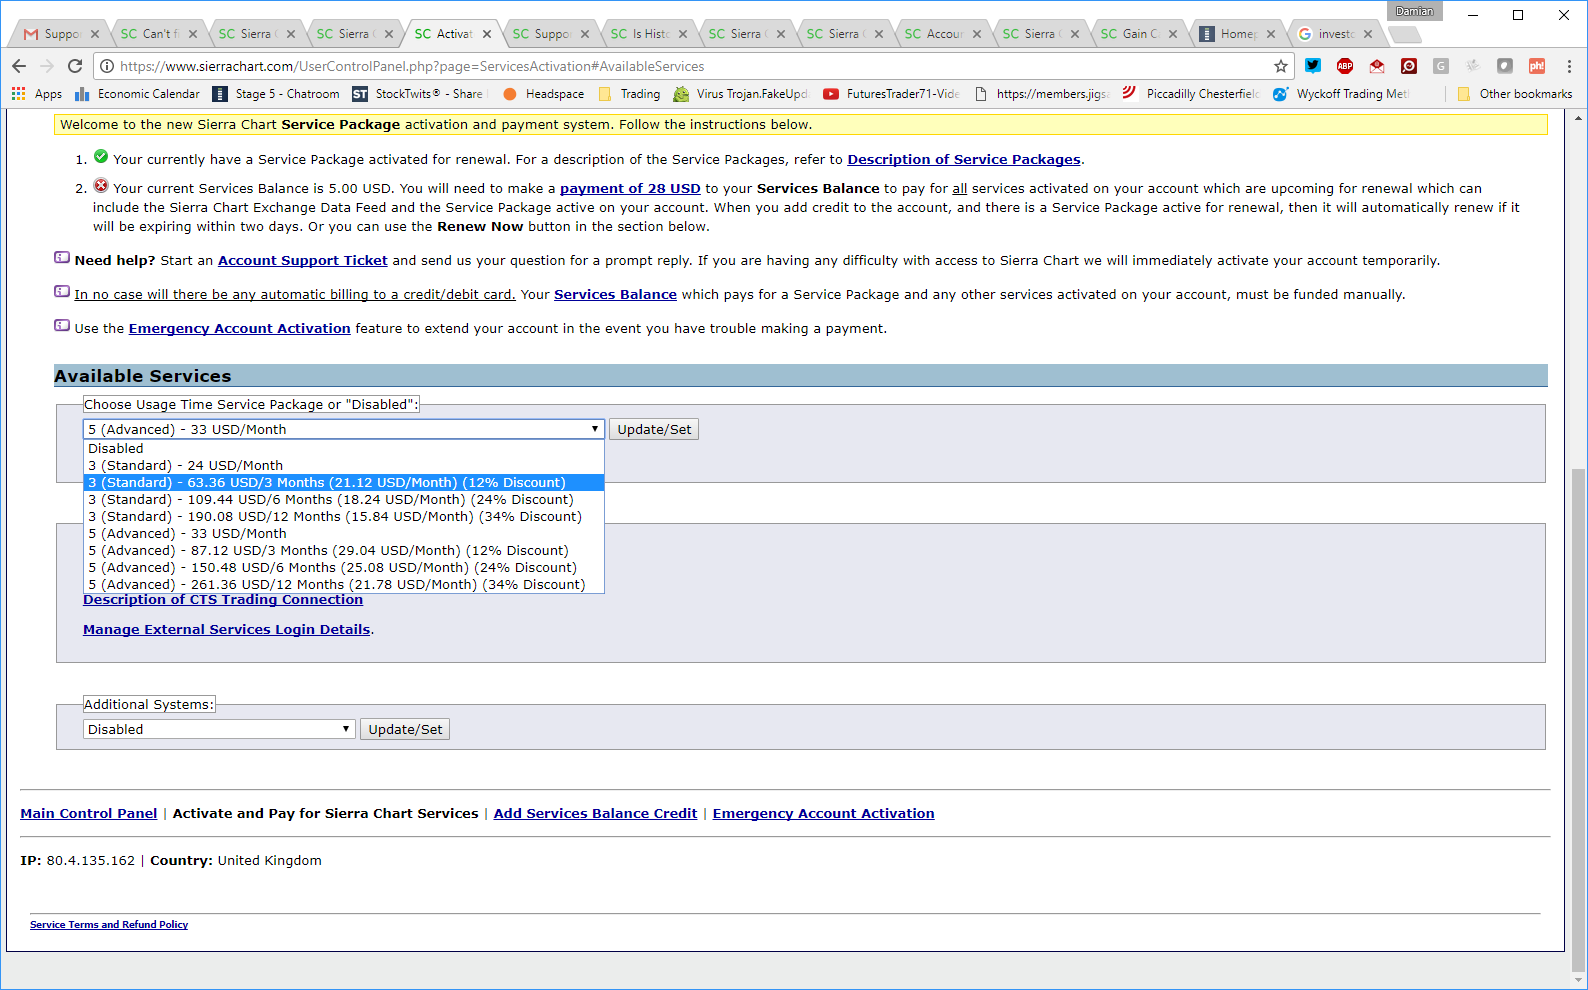Screen dimensions: 1588x990
Task: Switch to the Can't f tab
Action: point(156,34)
